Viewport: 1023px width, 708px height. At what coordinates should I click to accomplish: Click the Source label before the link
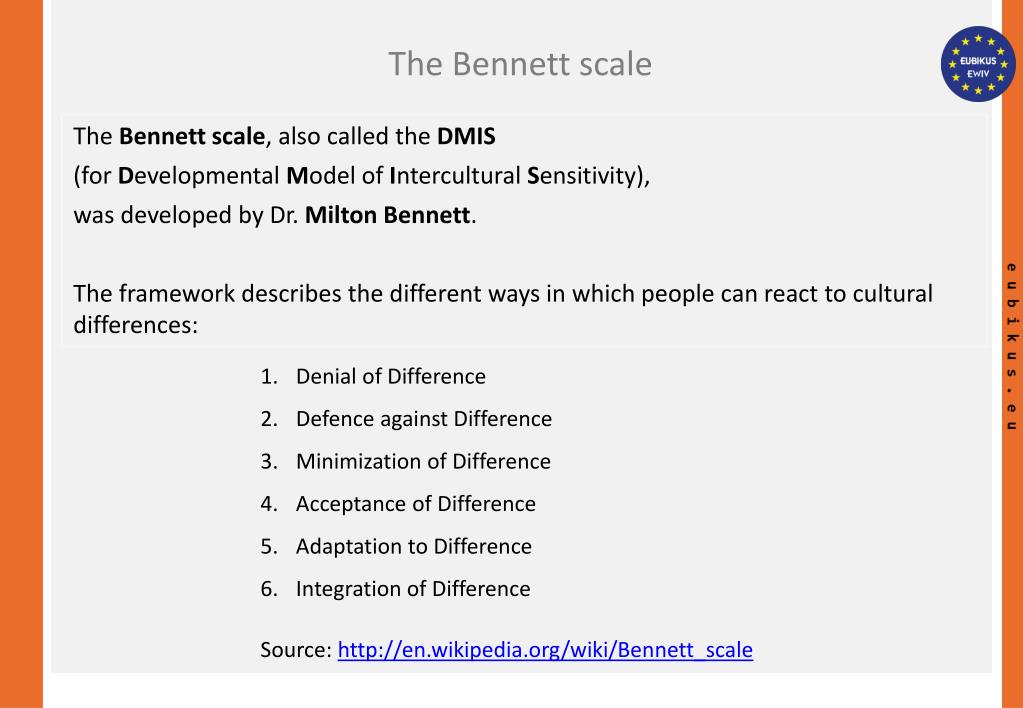point(296,649)
